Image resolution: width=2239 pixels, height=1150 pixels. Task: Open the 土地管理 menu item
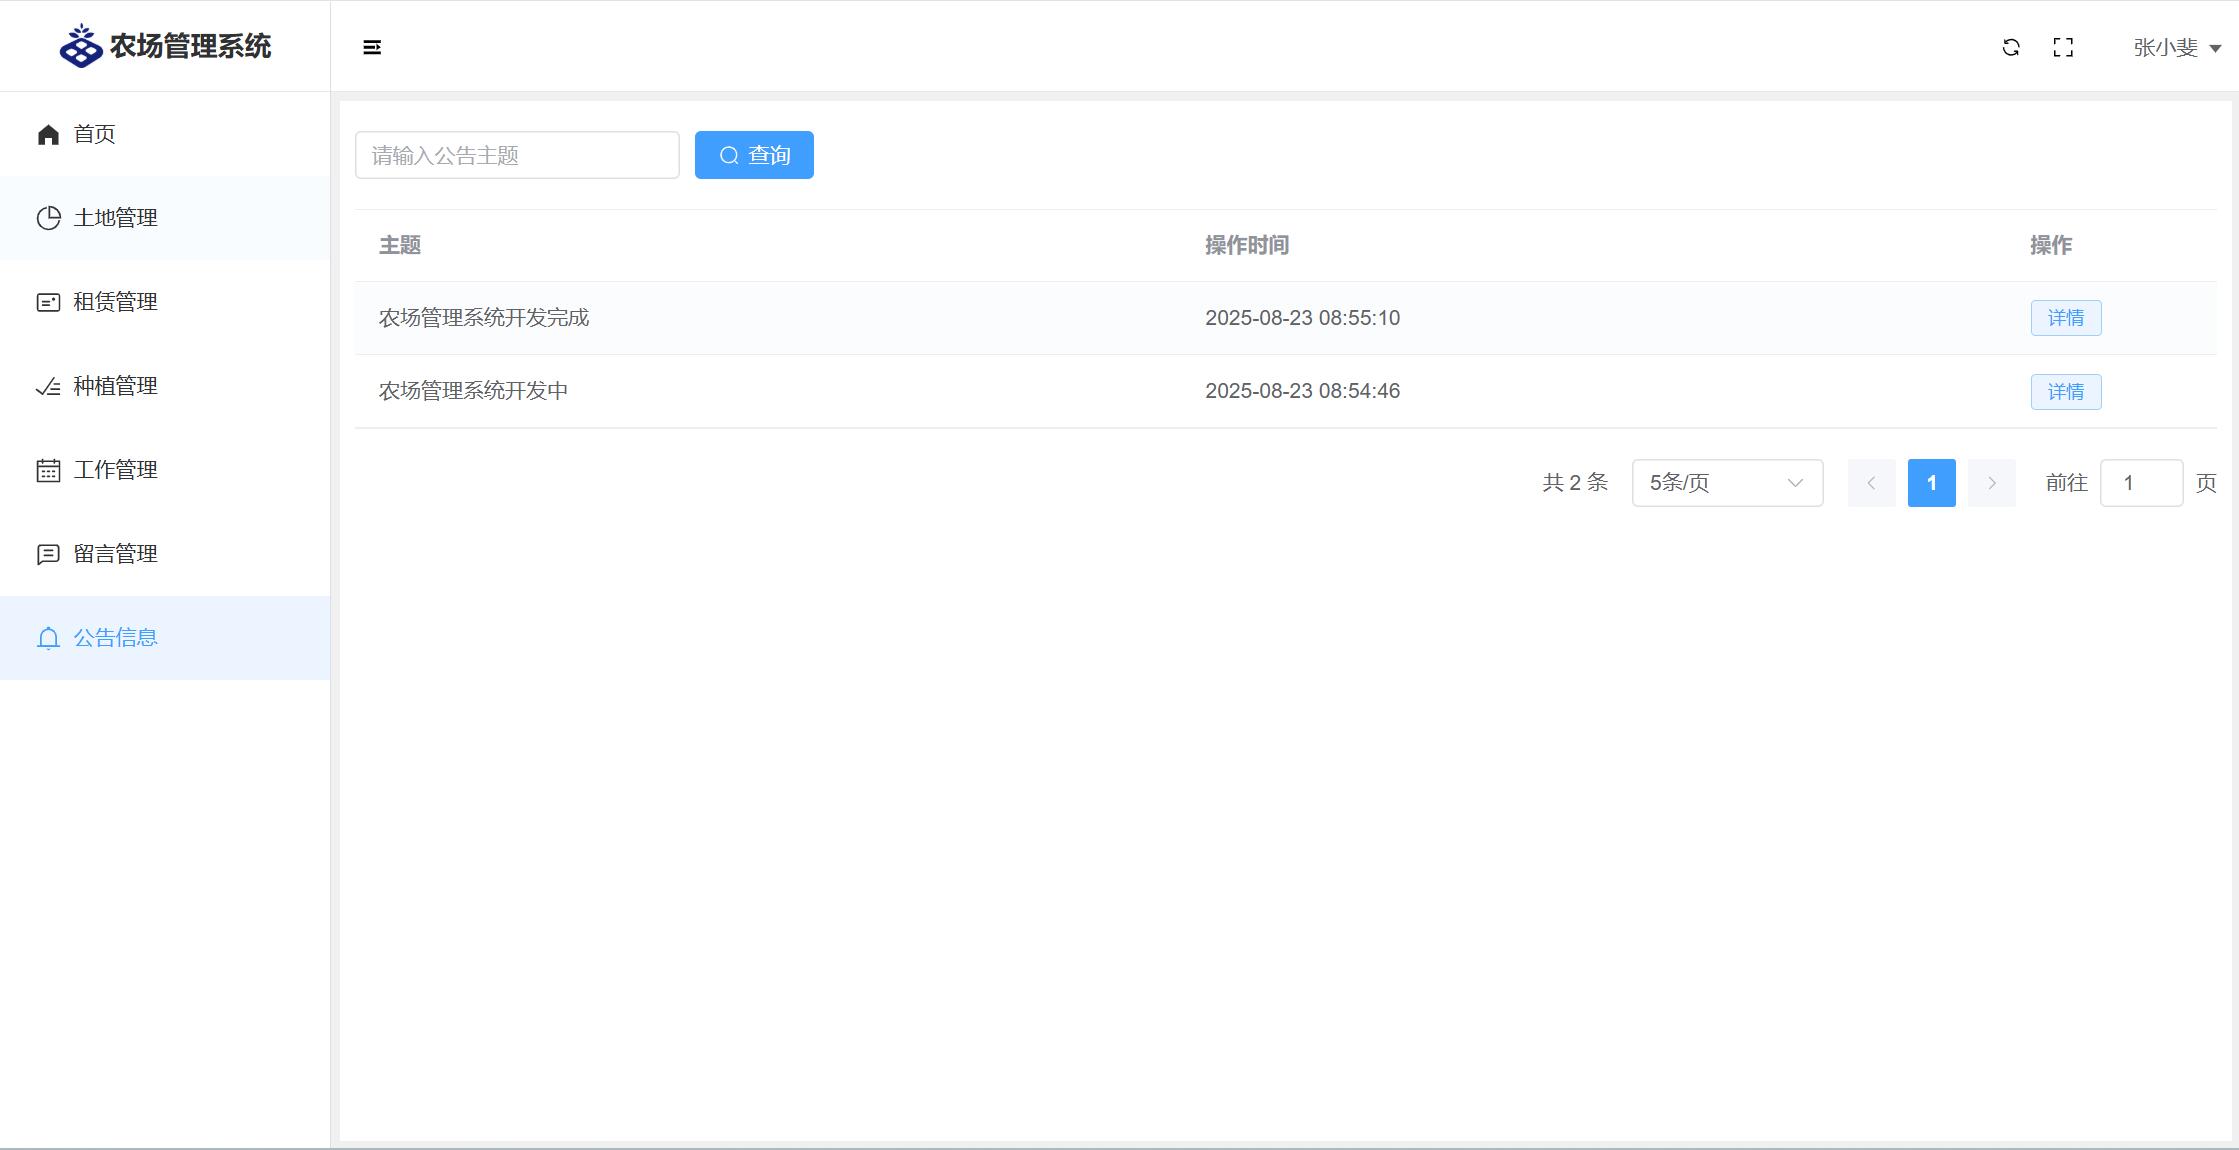coord(116,218)
